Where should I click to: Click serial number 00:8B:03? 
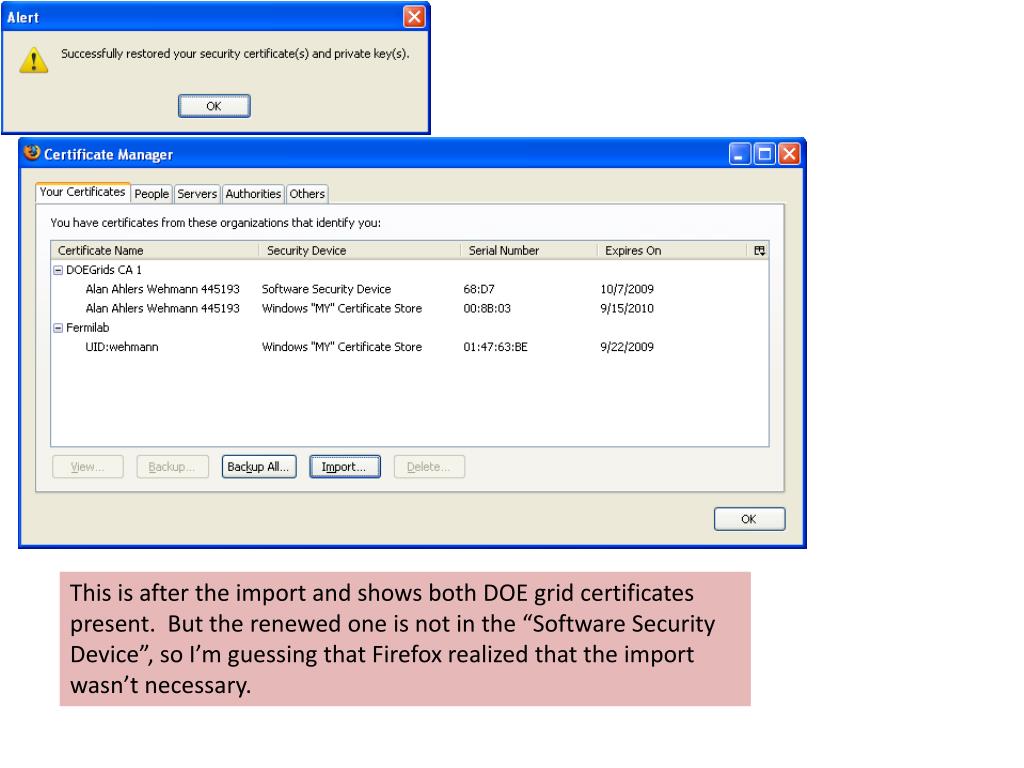coord(487,308)
